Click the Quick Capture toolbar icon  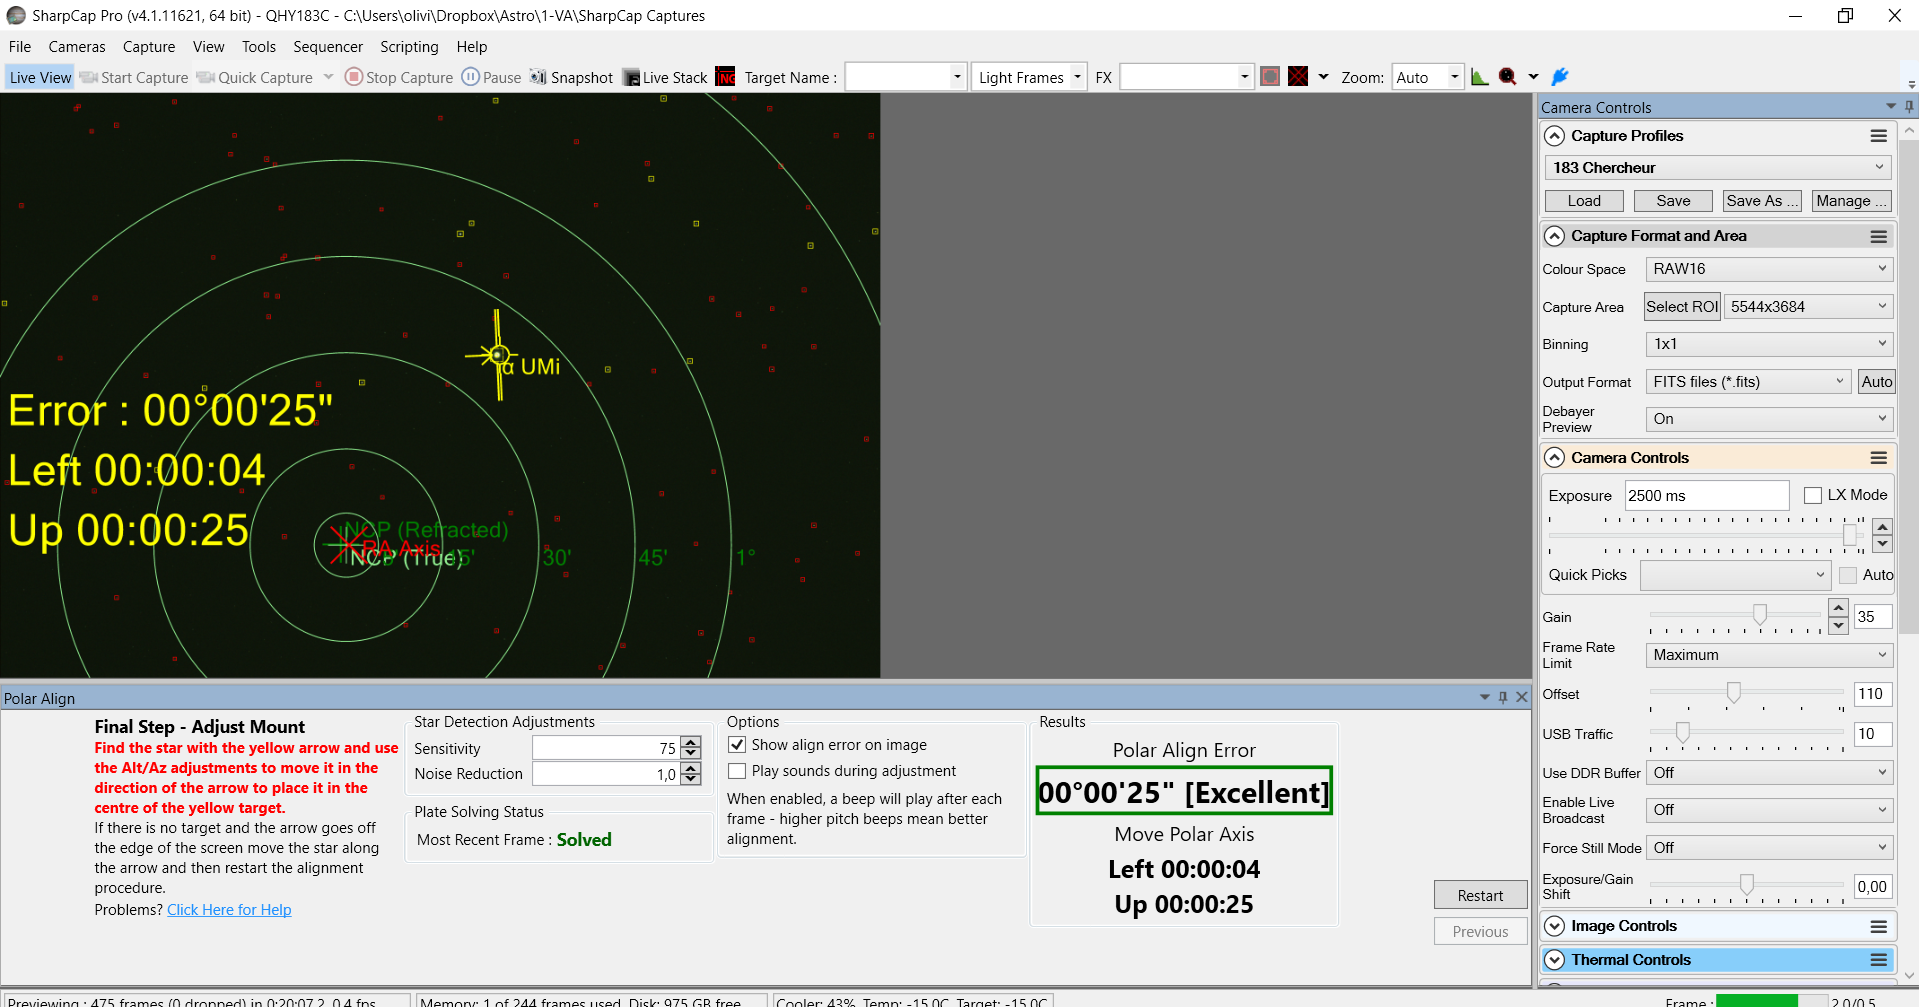[x=206, y=77]
